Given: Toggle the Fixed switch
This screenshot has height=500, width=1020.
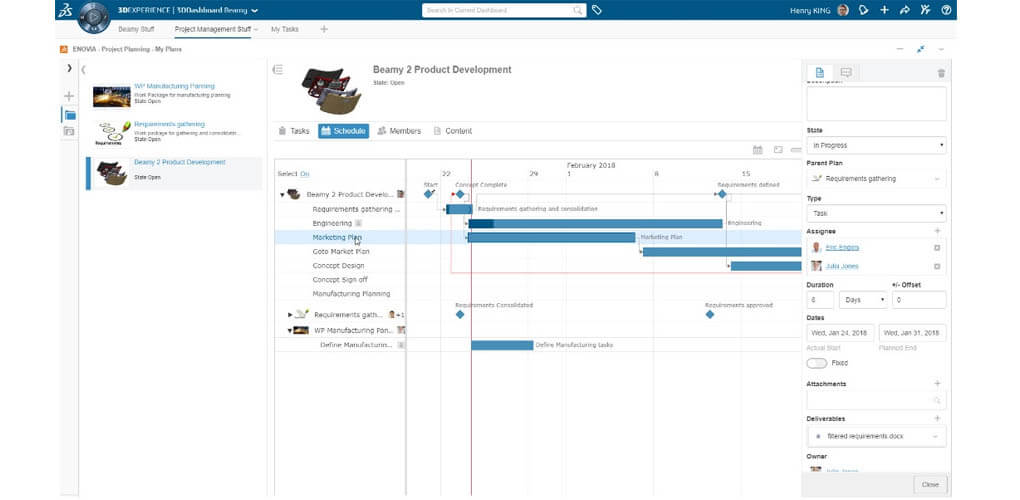Looking at the screenshot, I should point(817,363).
